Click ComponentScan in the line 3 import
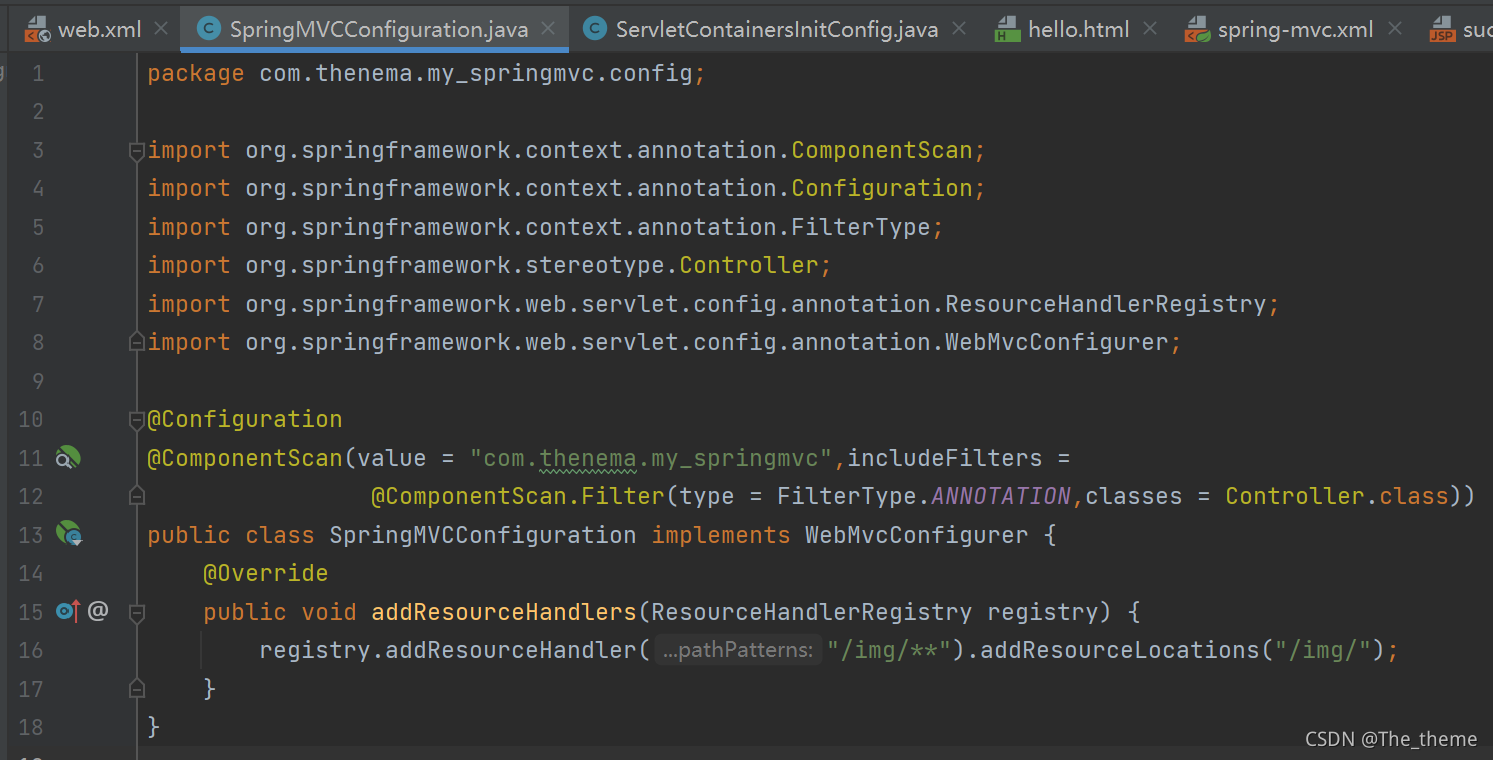This screenshot has width=1493, height=760. 882,150
